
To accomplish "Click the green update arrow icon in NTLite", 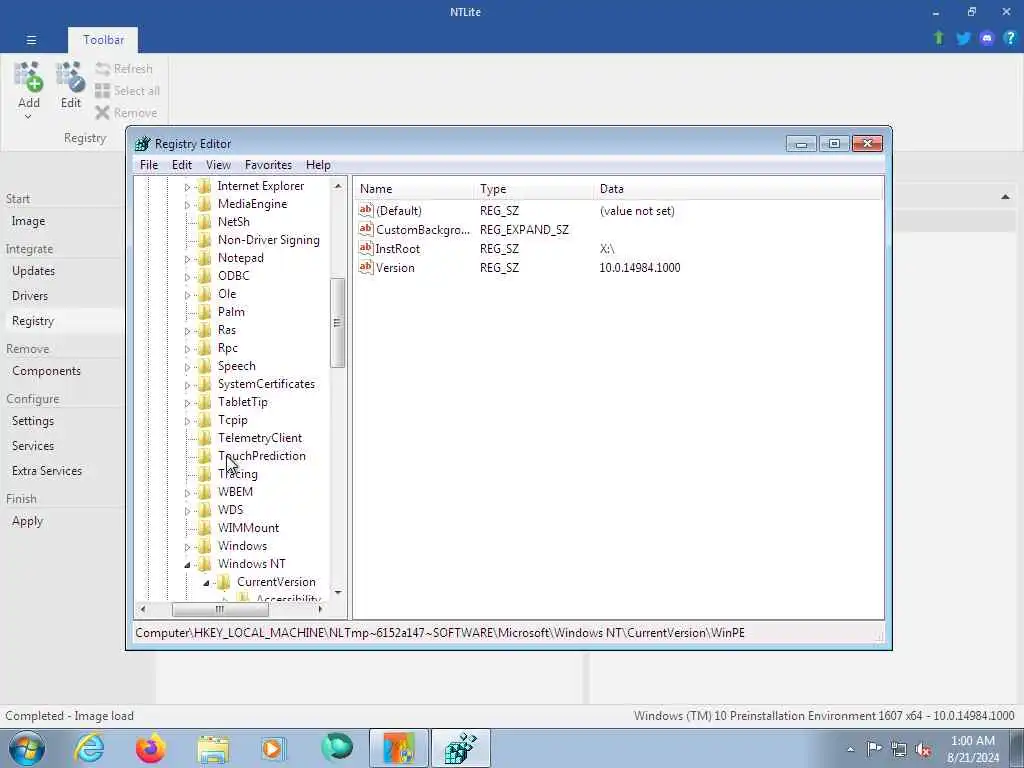I will (939, 38).
